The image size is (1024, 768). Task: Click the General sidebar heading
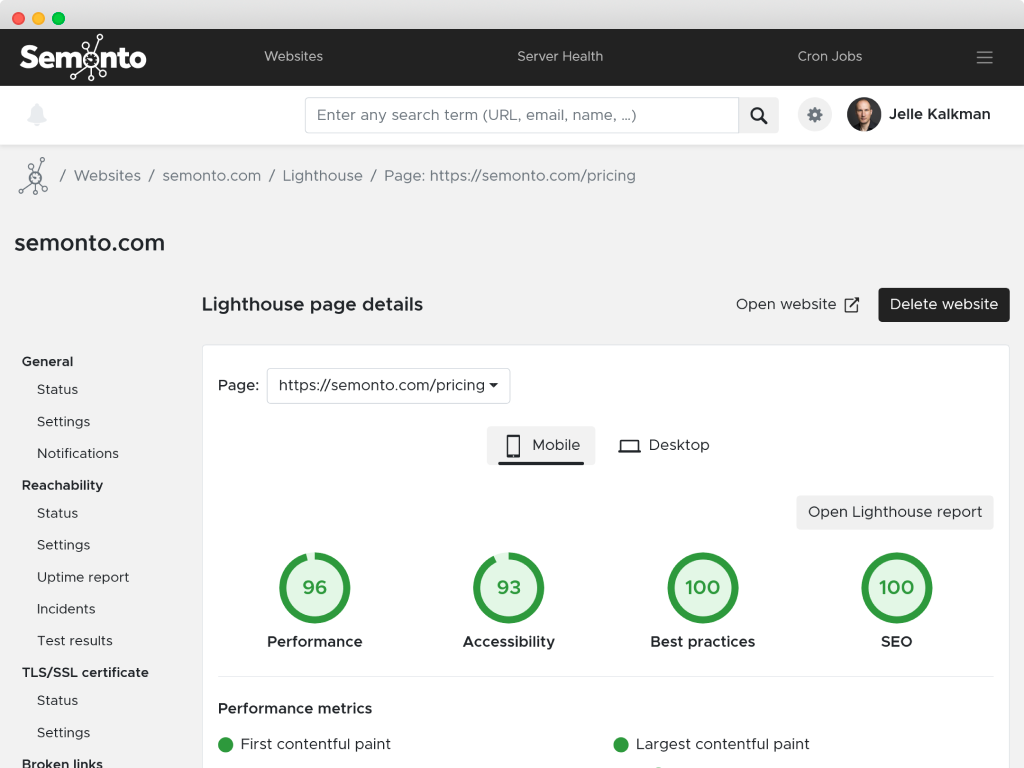47,362
